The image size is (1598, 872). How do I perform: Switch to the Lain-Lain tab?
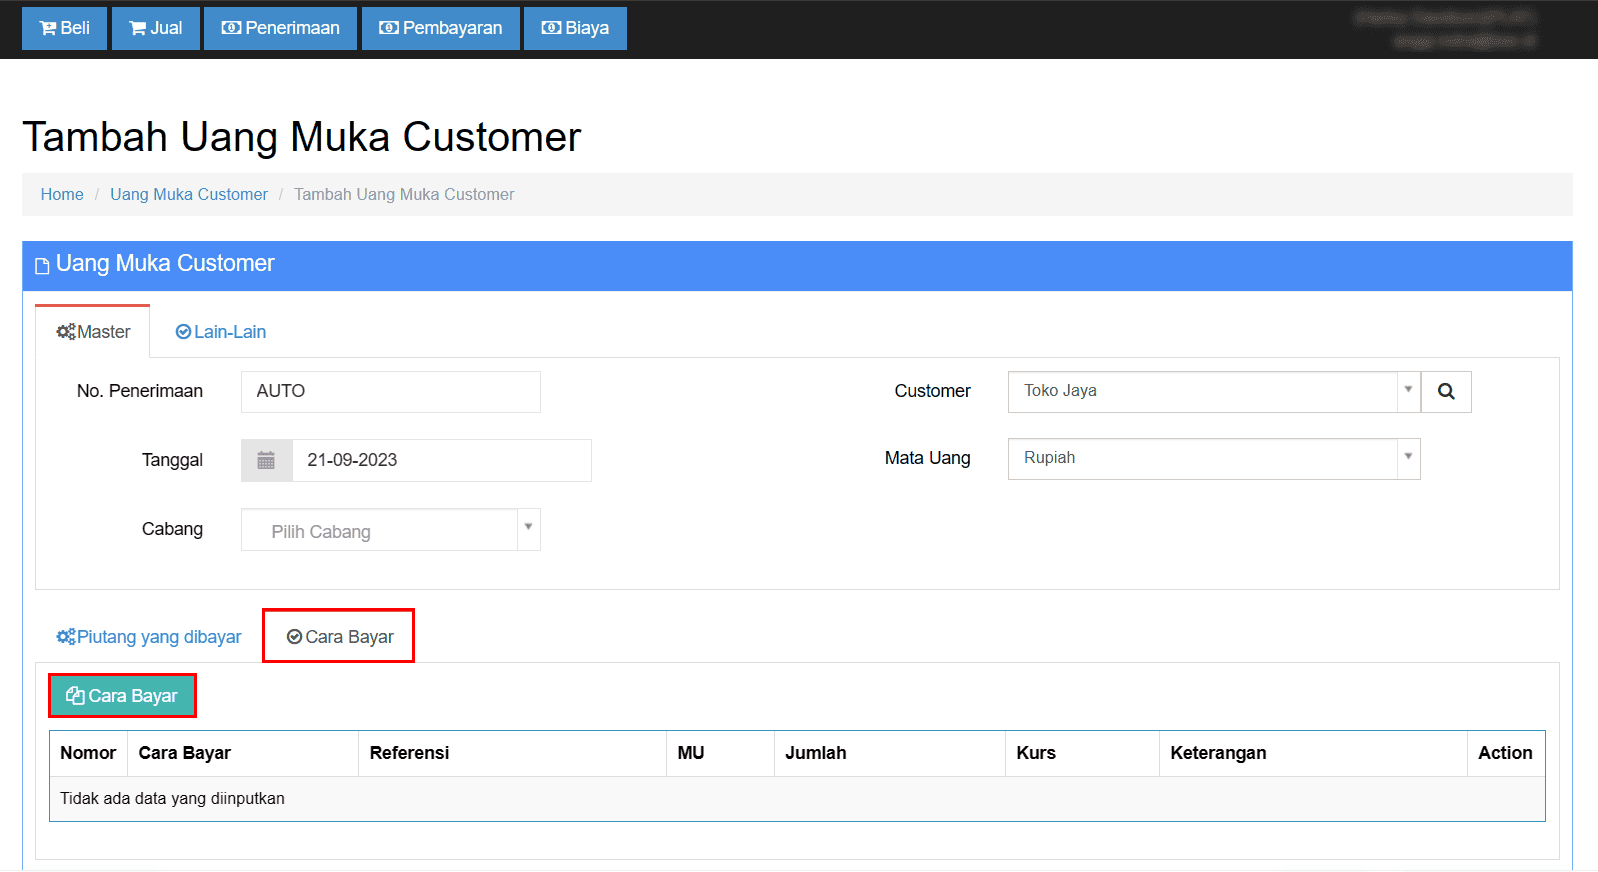(x=221, y=332)
